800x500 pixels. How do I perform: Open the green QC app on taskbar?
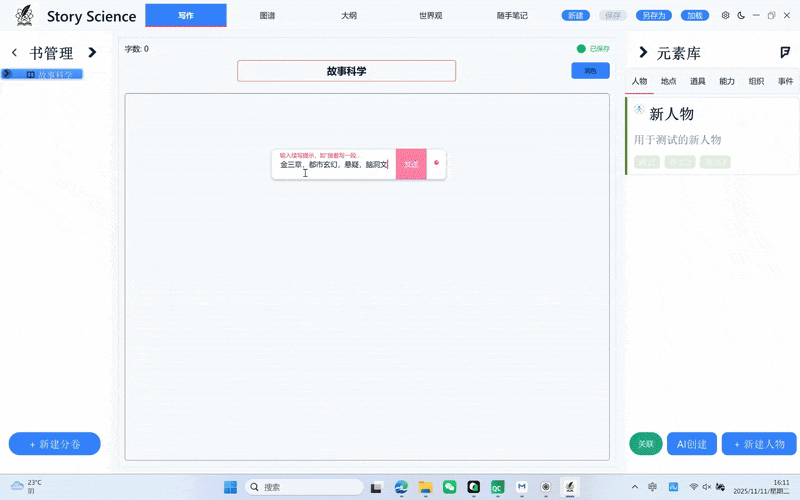pyautogui.click(x=497, y=487)
